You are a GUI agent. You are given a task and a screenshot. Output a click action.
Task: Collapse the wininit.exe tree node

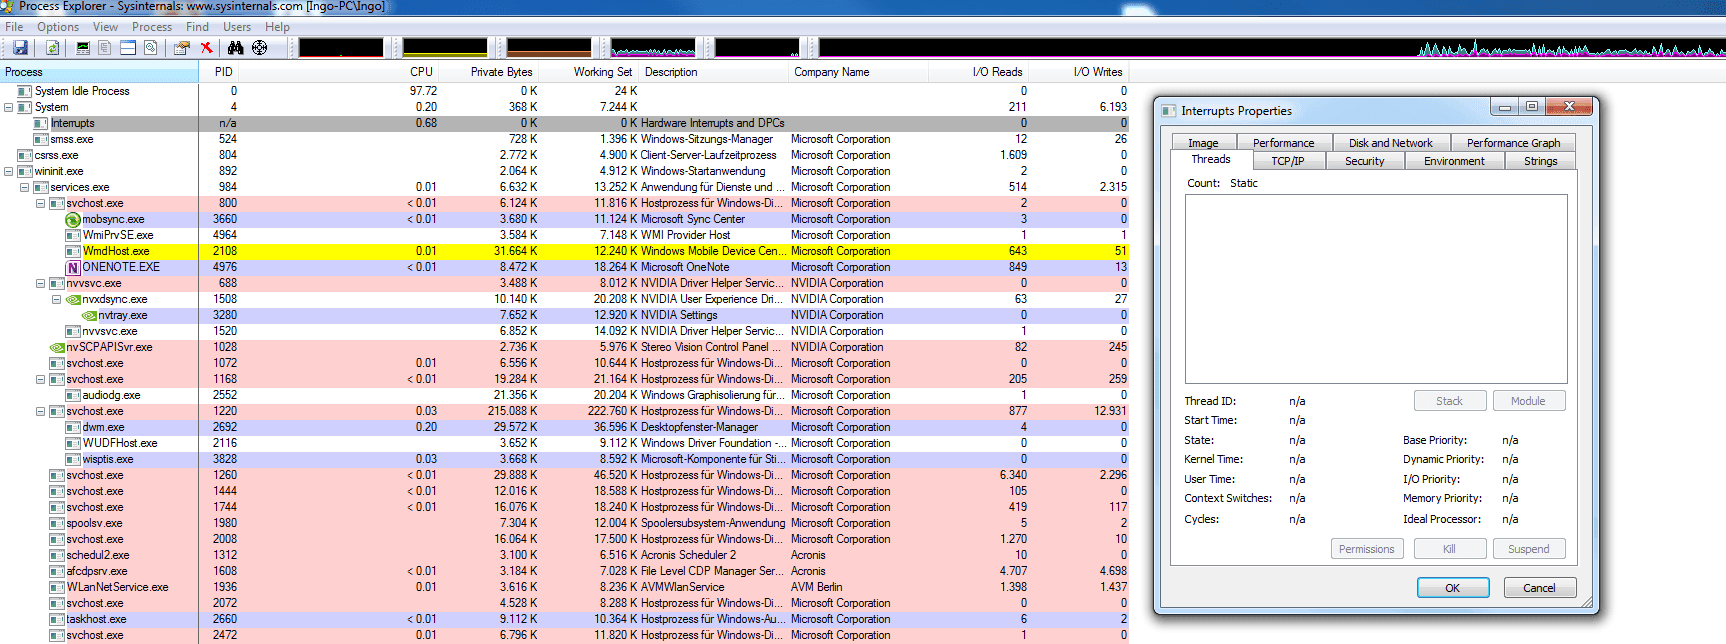point(9,171)
